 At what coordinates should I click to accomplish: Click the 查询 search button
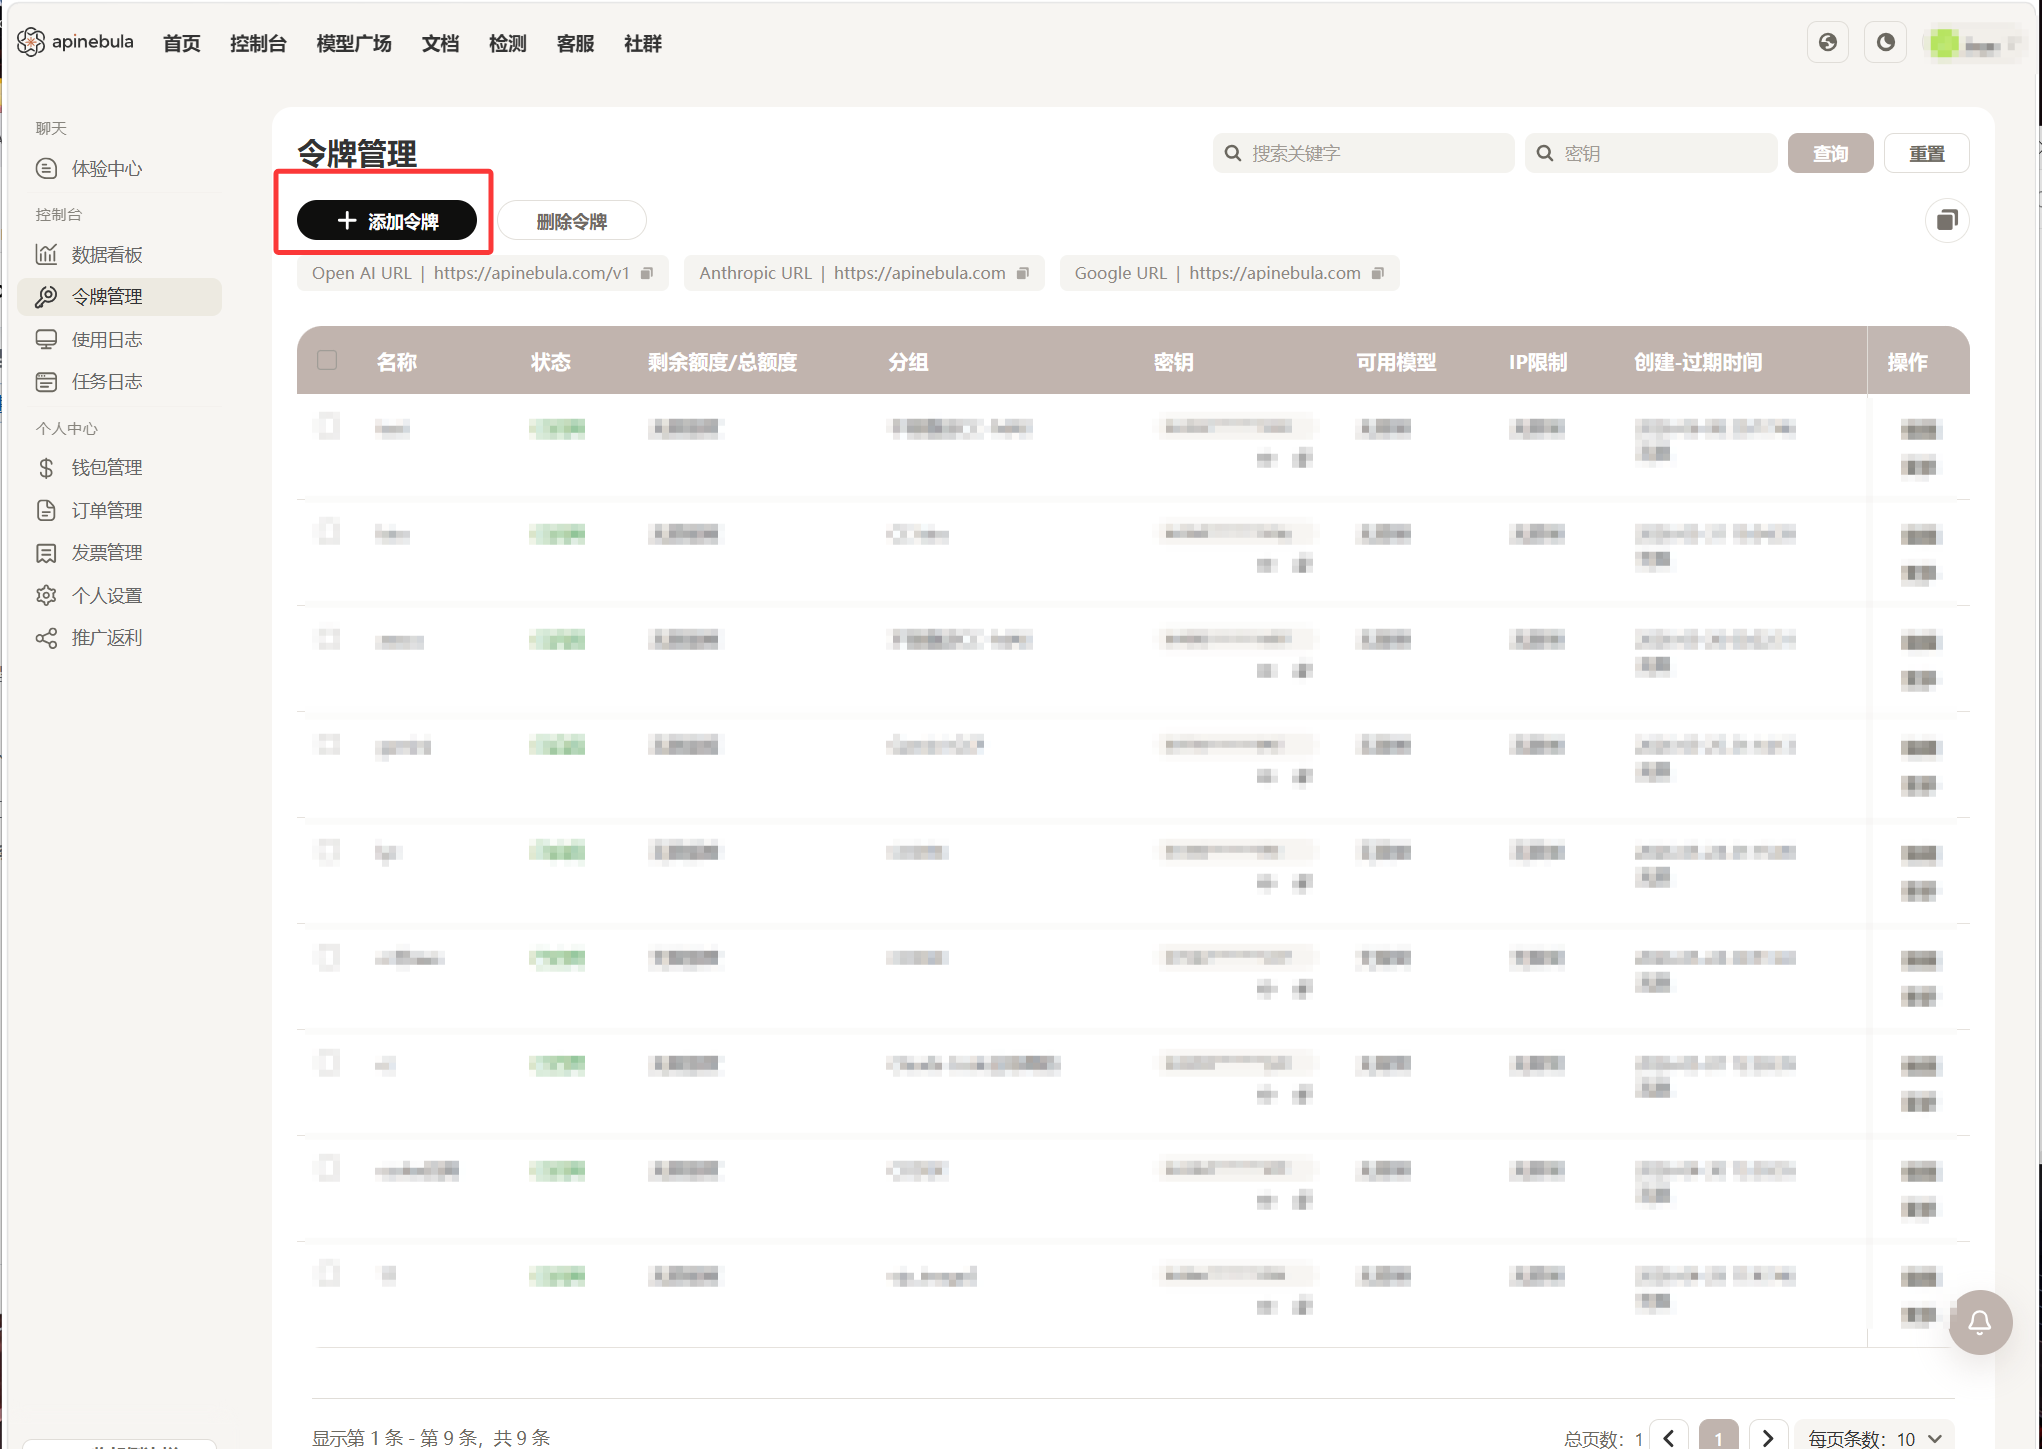coord(1829,153)
